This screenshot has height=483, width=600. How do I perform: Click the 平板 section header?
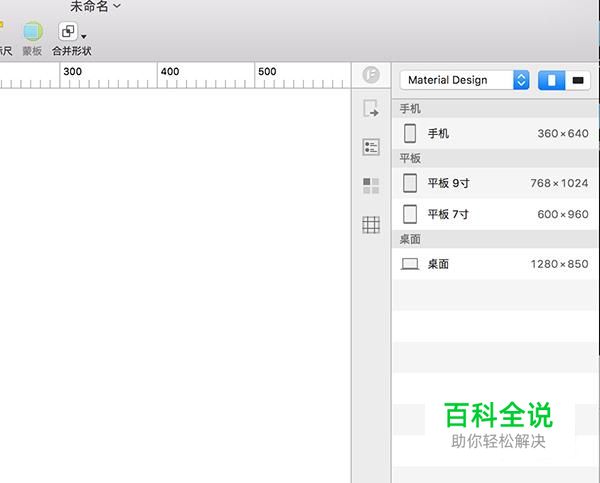click(x=495, y=158)
